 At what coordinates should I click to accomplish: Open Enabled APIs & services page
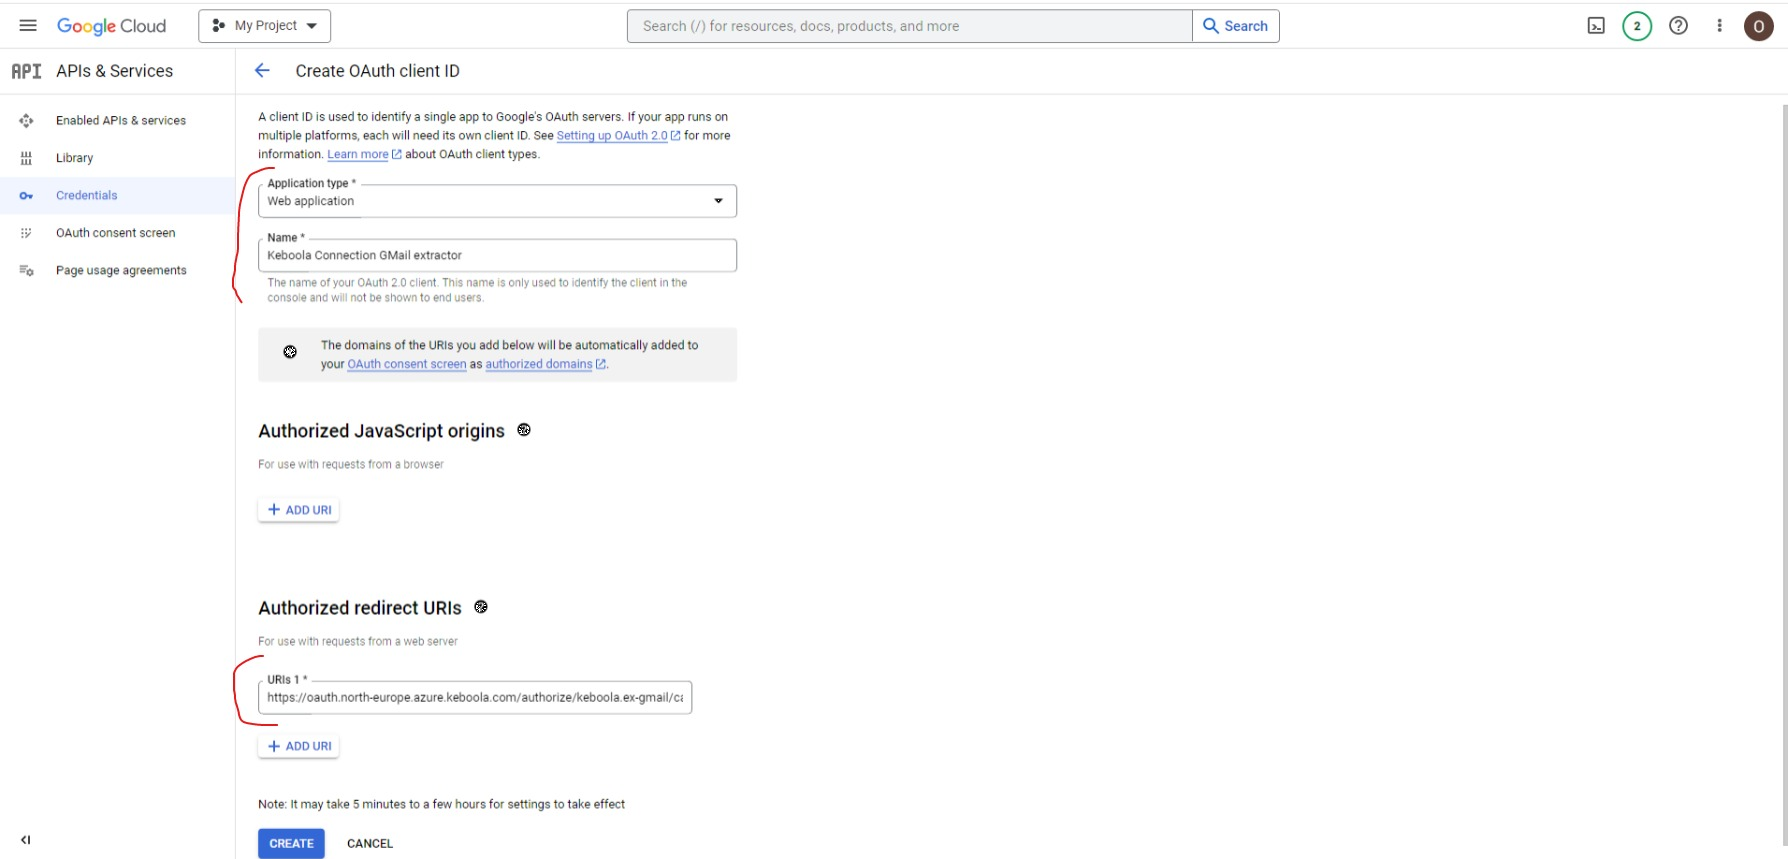point(121,120)
